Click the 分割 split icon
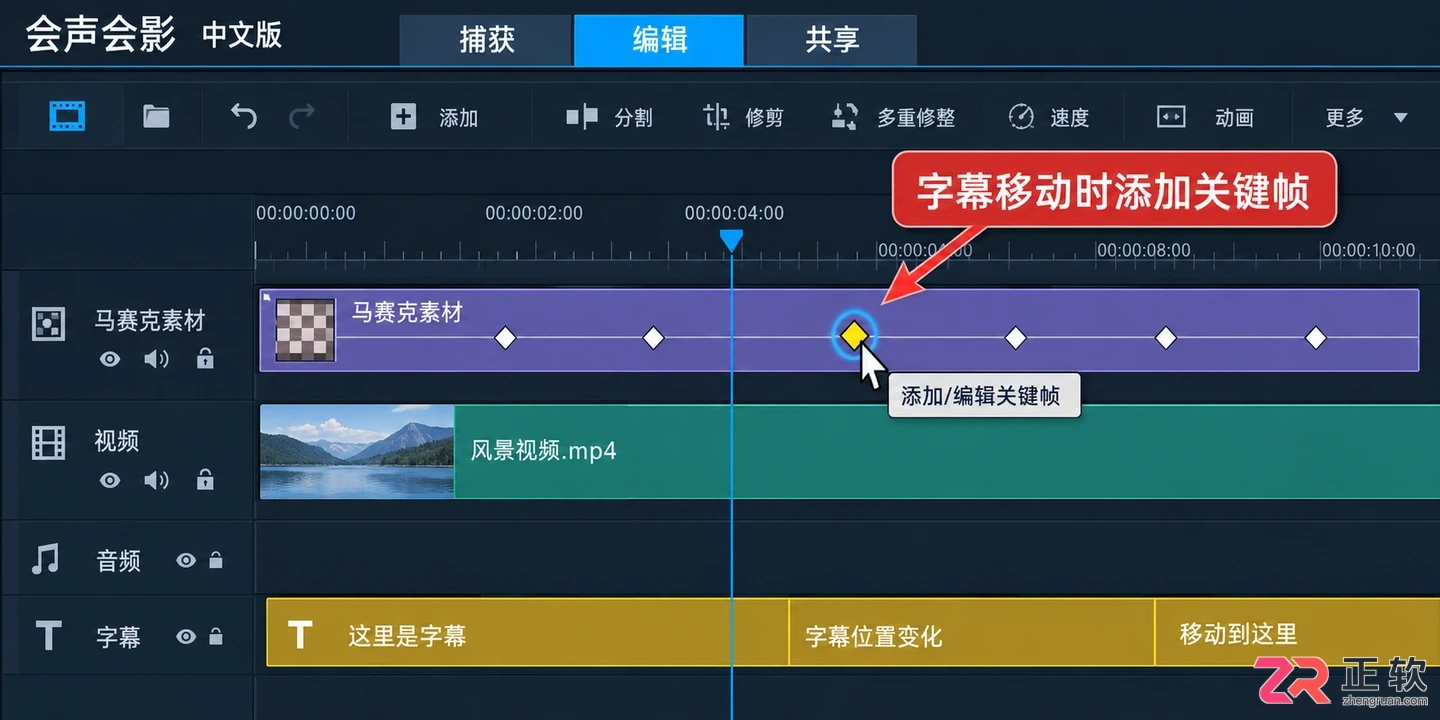 pyautogui.click(x=582, y=117)
